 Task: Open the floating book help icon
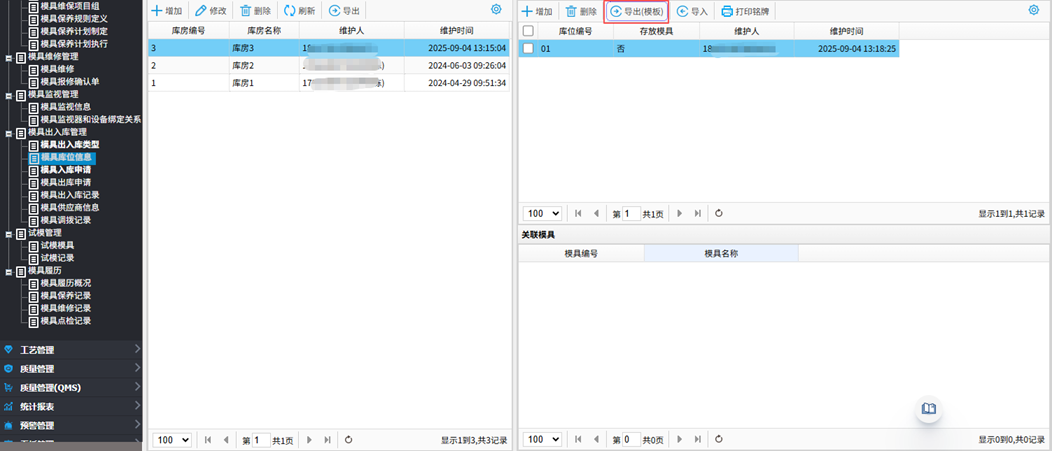(x=929, y=409)
